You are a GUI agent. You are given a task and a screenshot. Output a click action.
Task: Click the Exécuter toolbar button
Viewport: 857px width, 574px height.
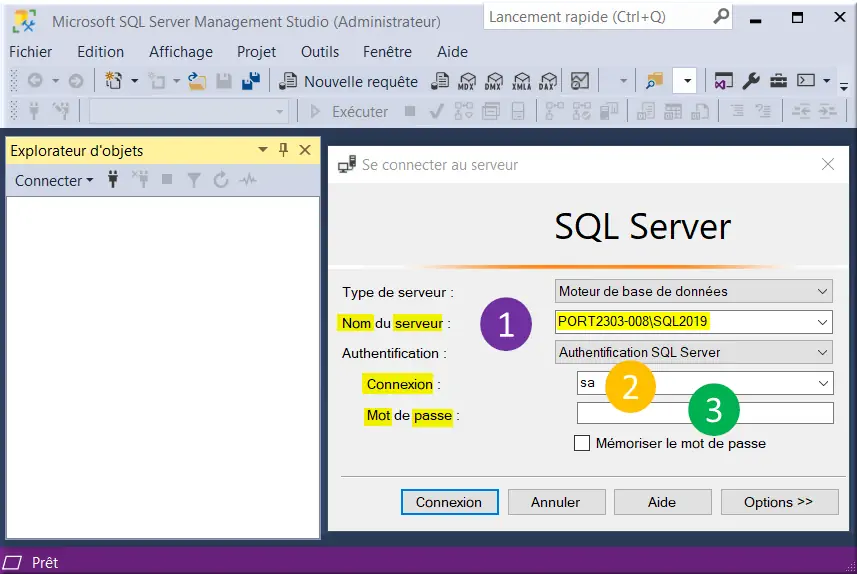coord(349,112)
